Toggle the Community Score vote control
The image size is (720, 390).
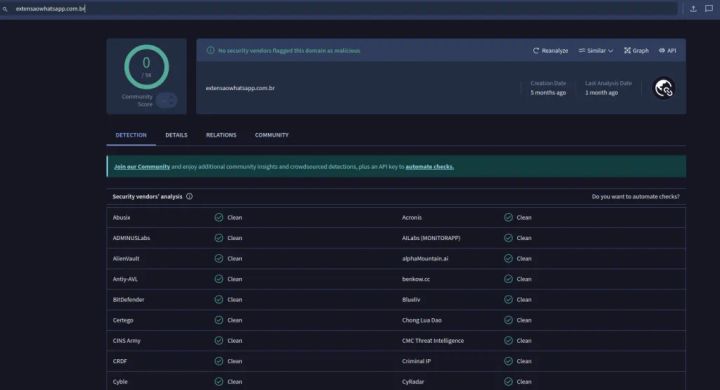point(166,100)
